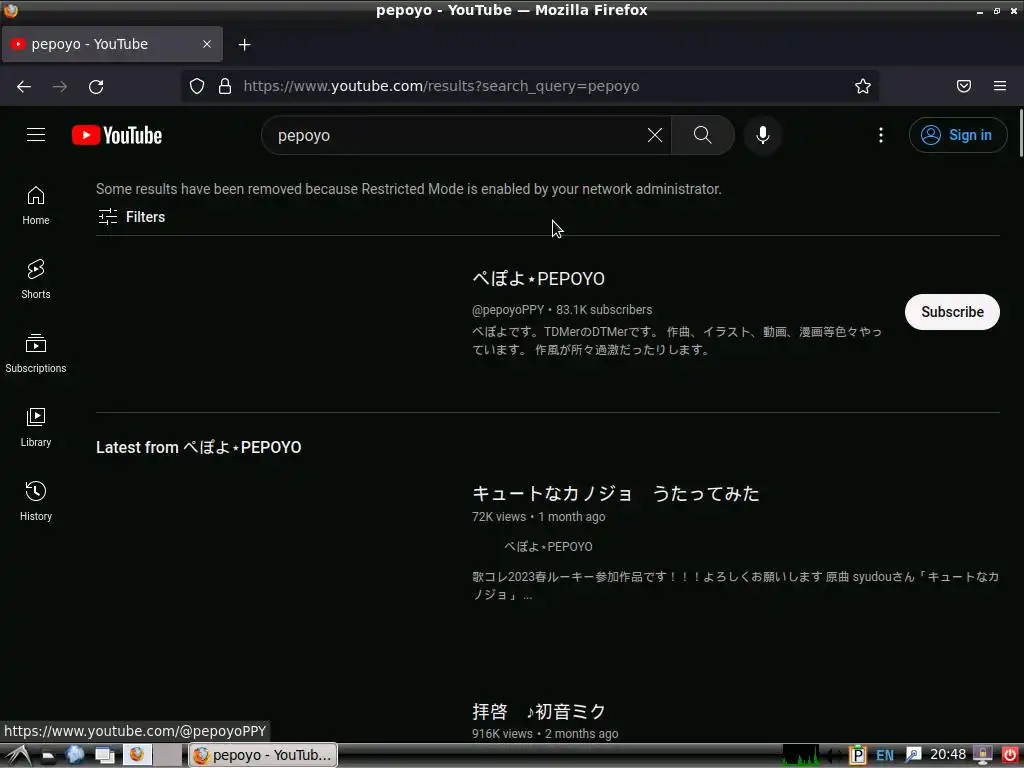Open the desktop start menu icon
Viewport: 1024px width, 768px height.
(x=18, y=756)
